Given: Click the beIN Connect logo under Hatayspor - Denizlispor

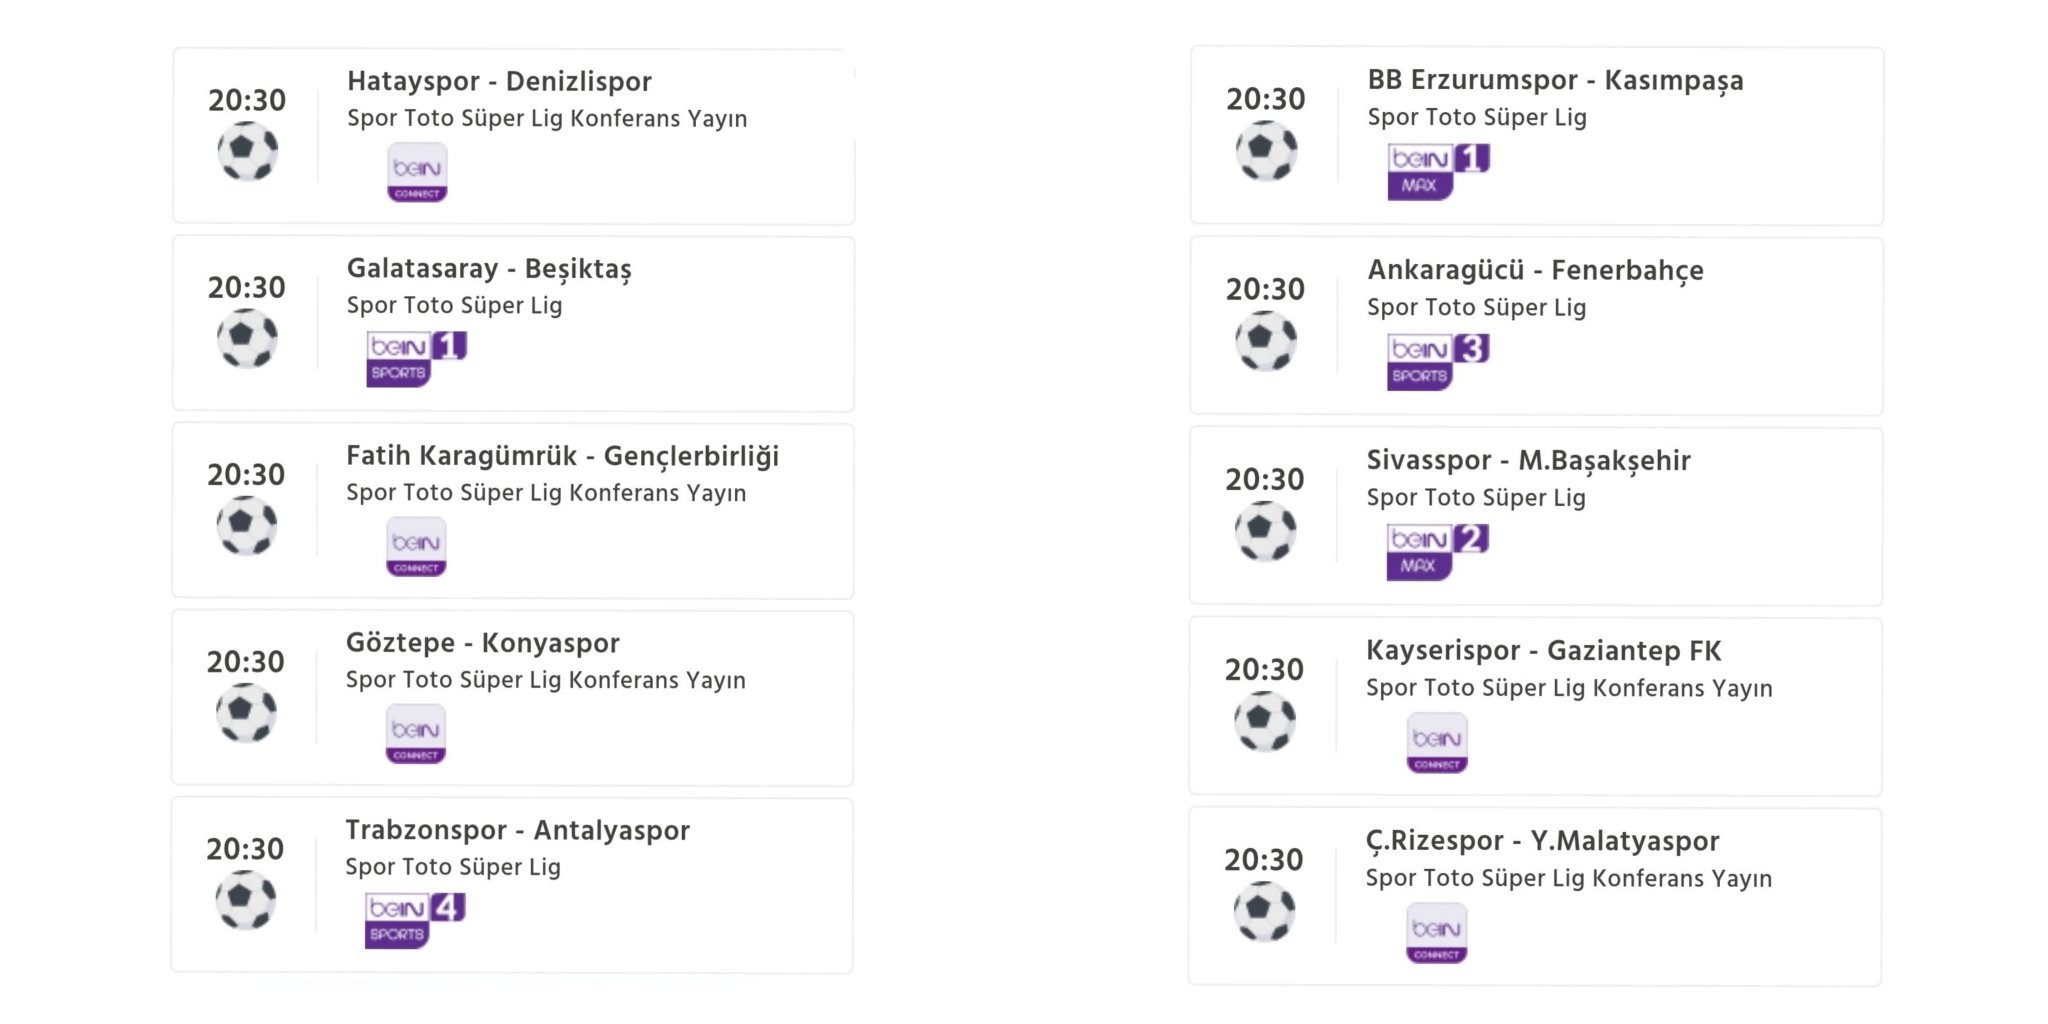Looking at the screenshot, I should [416, 172].
